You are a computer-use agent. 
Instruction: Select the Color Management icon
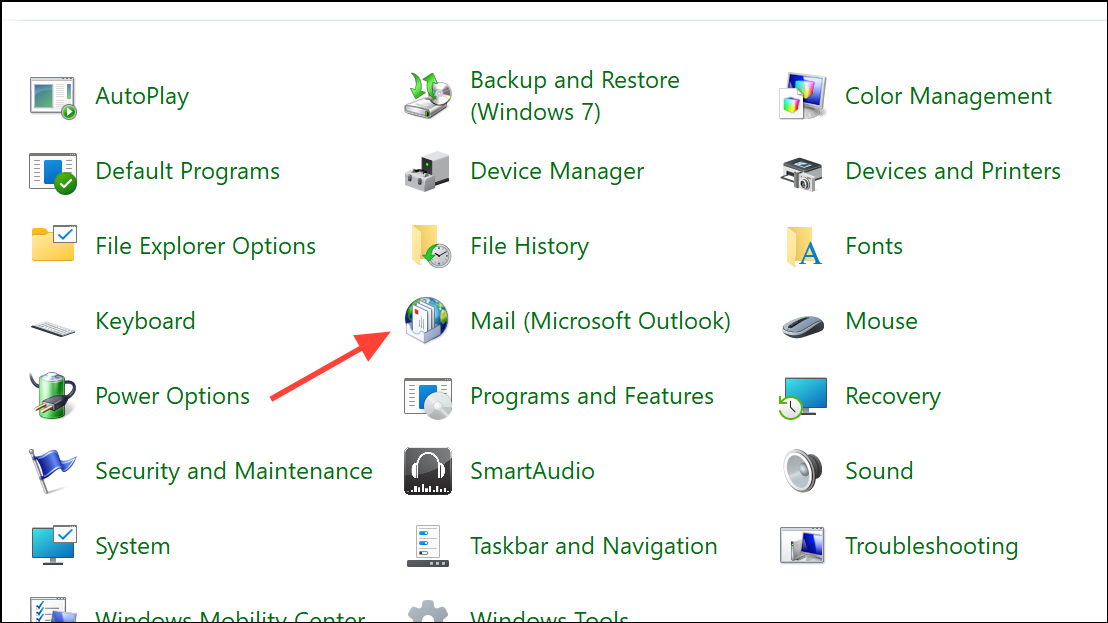[803, 95]
